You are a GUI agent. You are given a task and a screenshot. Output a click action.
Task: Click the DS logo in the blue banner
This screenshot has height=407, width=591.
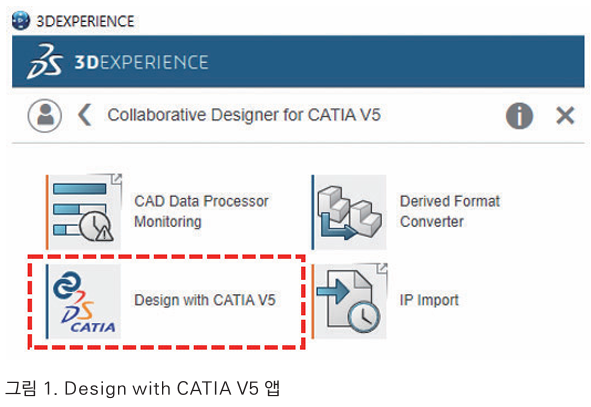coord(44,61)
